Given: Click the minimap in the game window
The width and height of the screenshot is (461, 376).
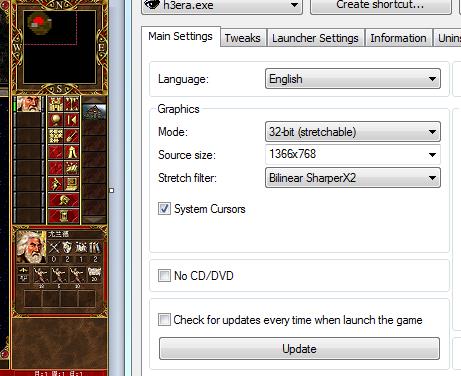Looking at the screenshot, I should [60, 46].
